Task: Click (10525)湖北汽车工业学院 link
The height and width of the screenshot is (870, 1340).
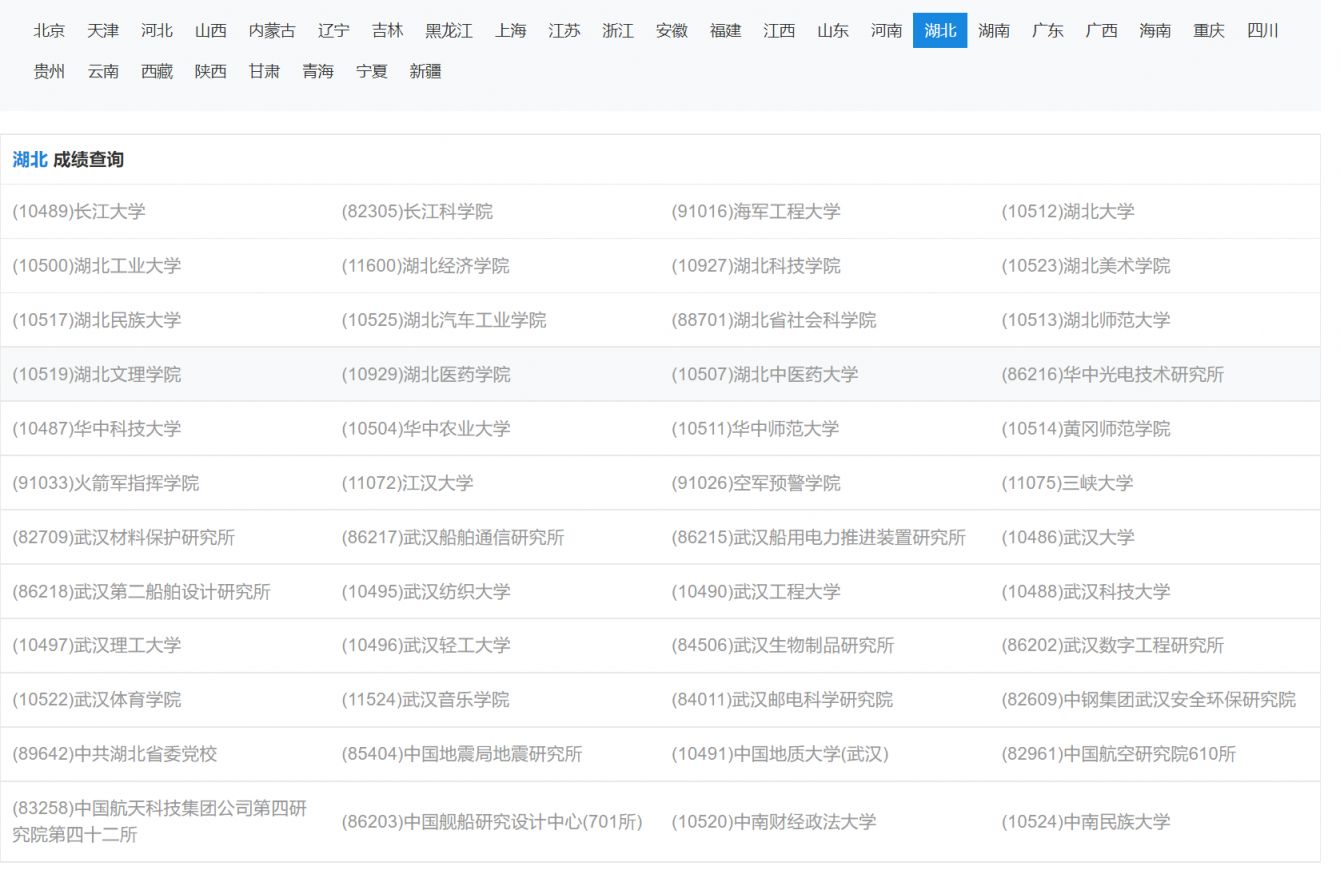Action: pos(444,320)
